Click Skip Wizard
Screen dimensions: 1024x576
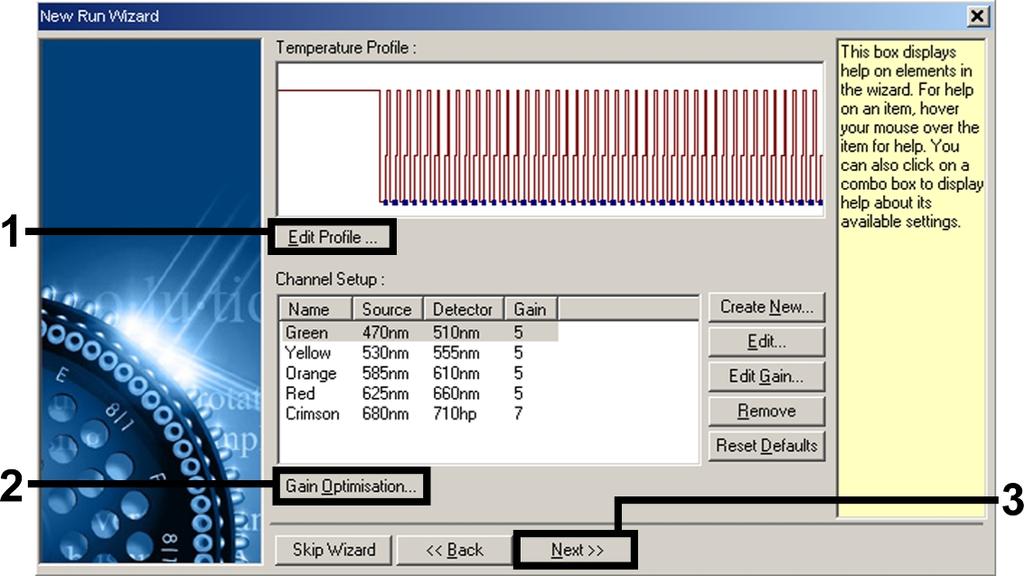tap(334, 550)
